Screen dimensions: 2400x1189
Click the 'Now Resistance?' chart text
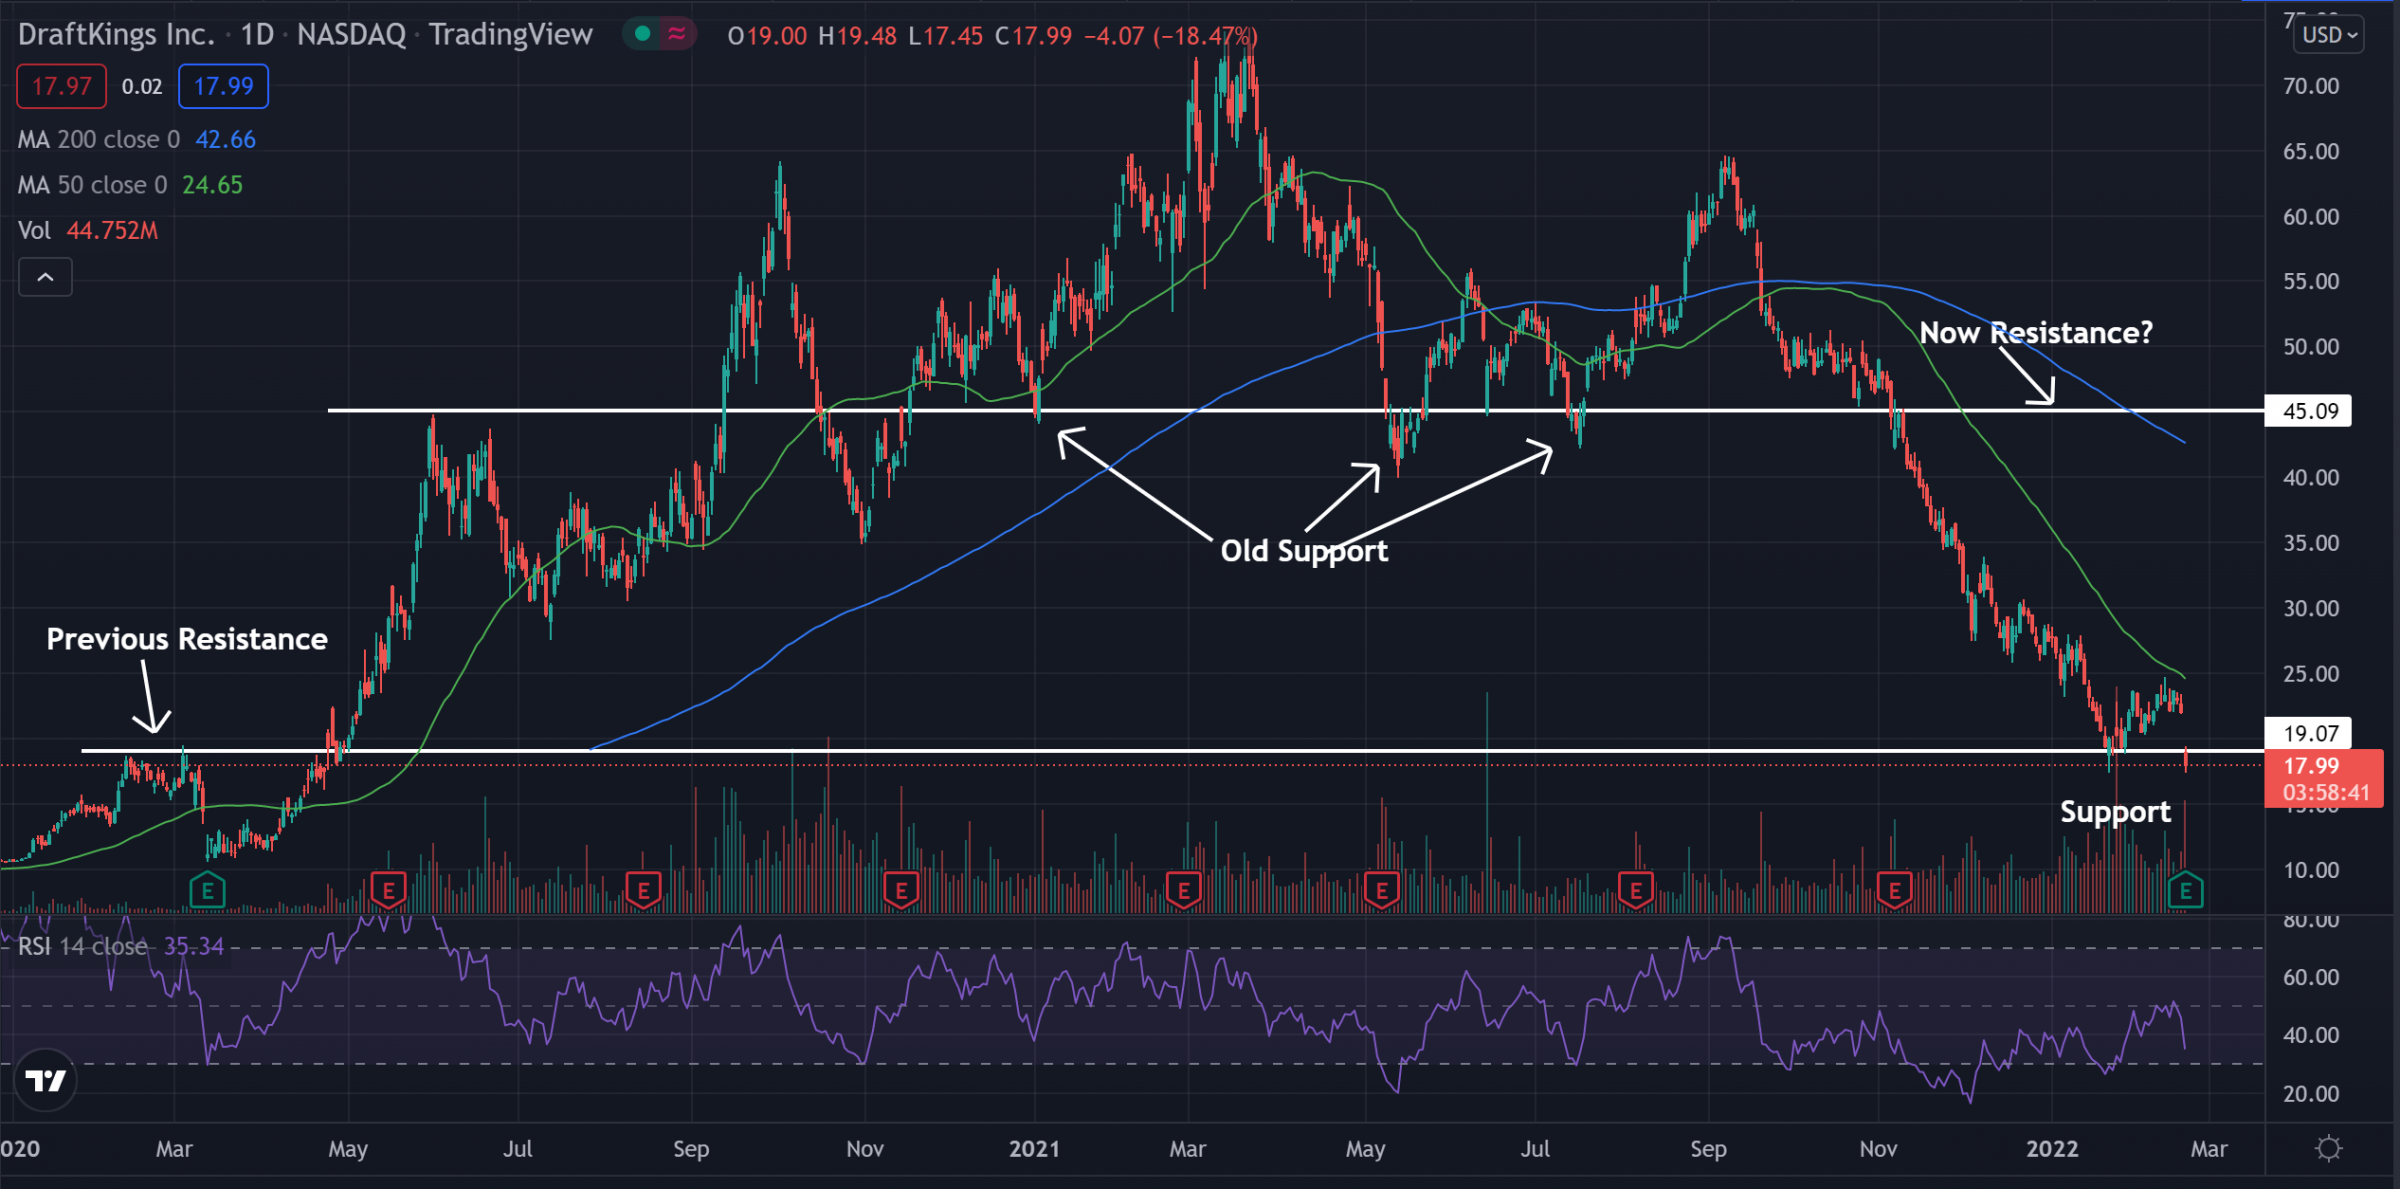pos(2036,333)
